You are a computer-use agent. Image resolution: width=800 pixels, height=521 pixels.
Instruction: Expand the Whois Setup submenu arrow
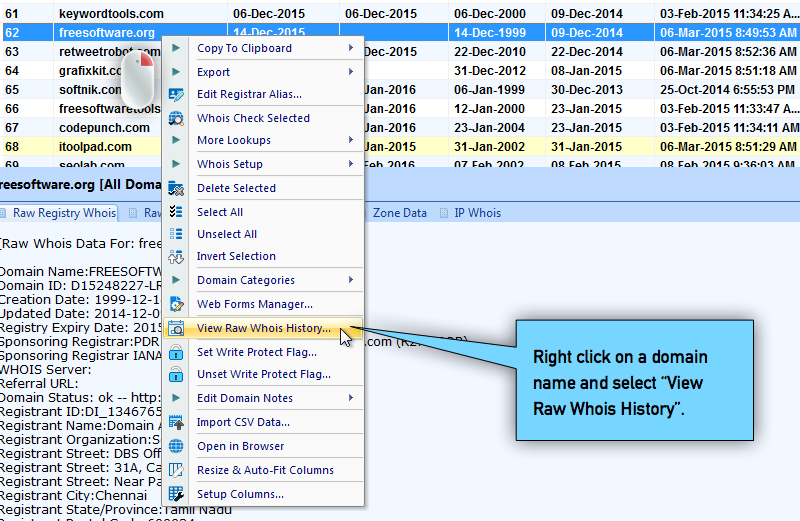point(351,164)
